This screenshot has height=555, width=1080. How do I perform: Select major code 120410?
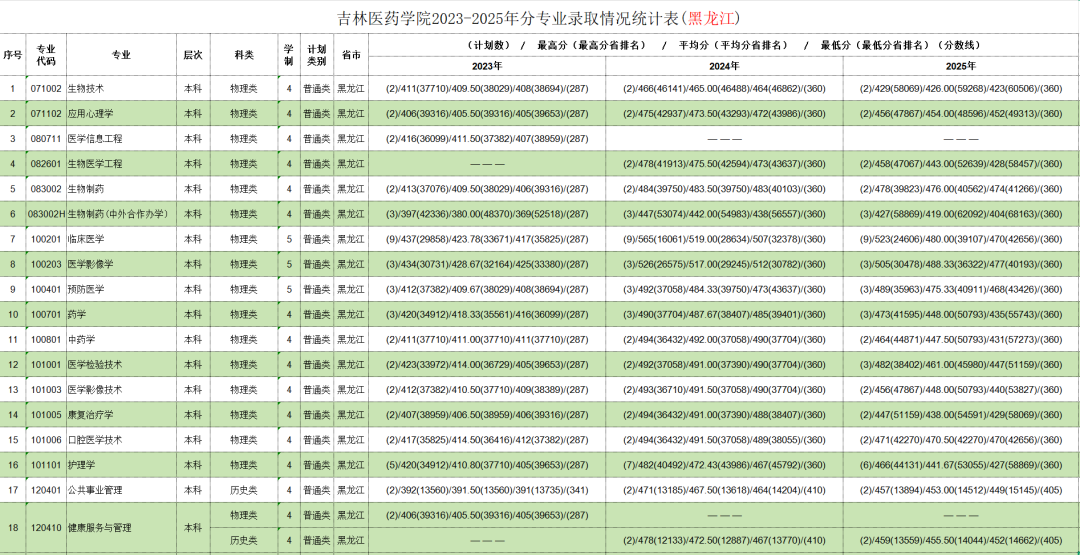pyautogui.click(x=46, y=527)
